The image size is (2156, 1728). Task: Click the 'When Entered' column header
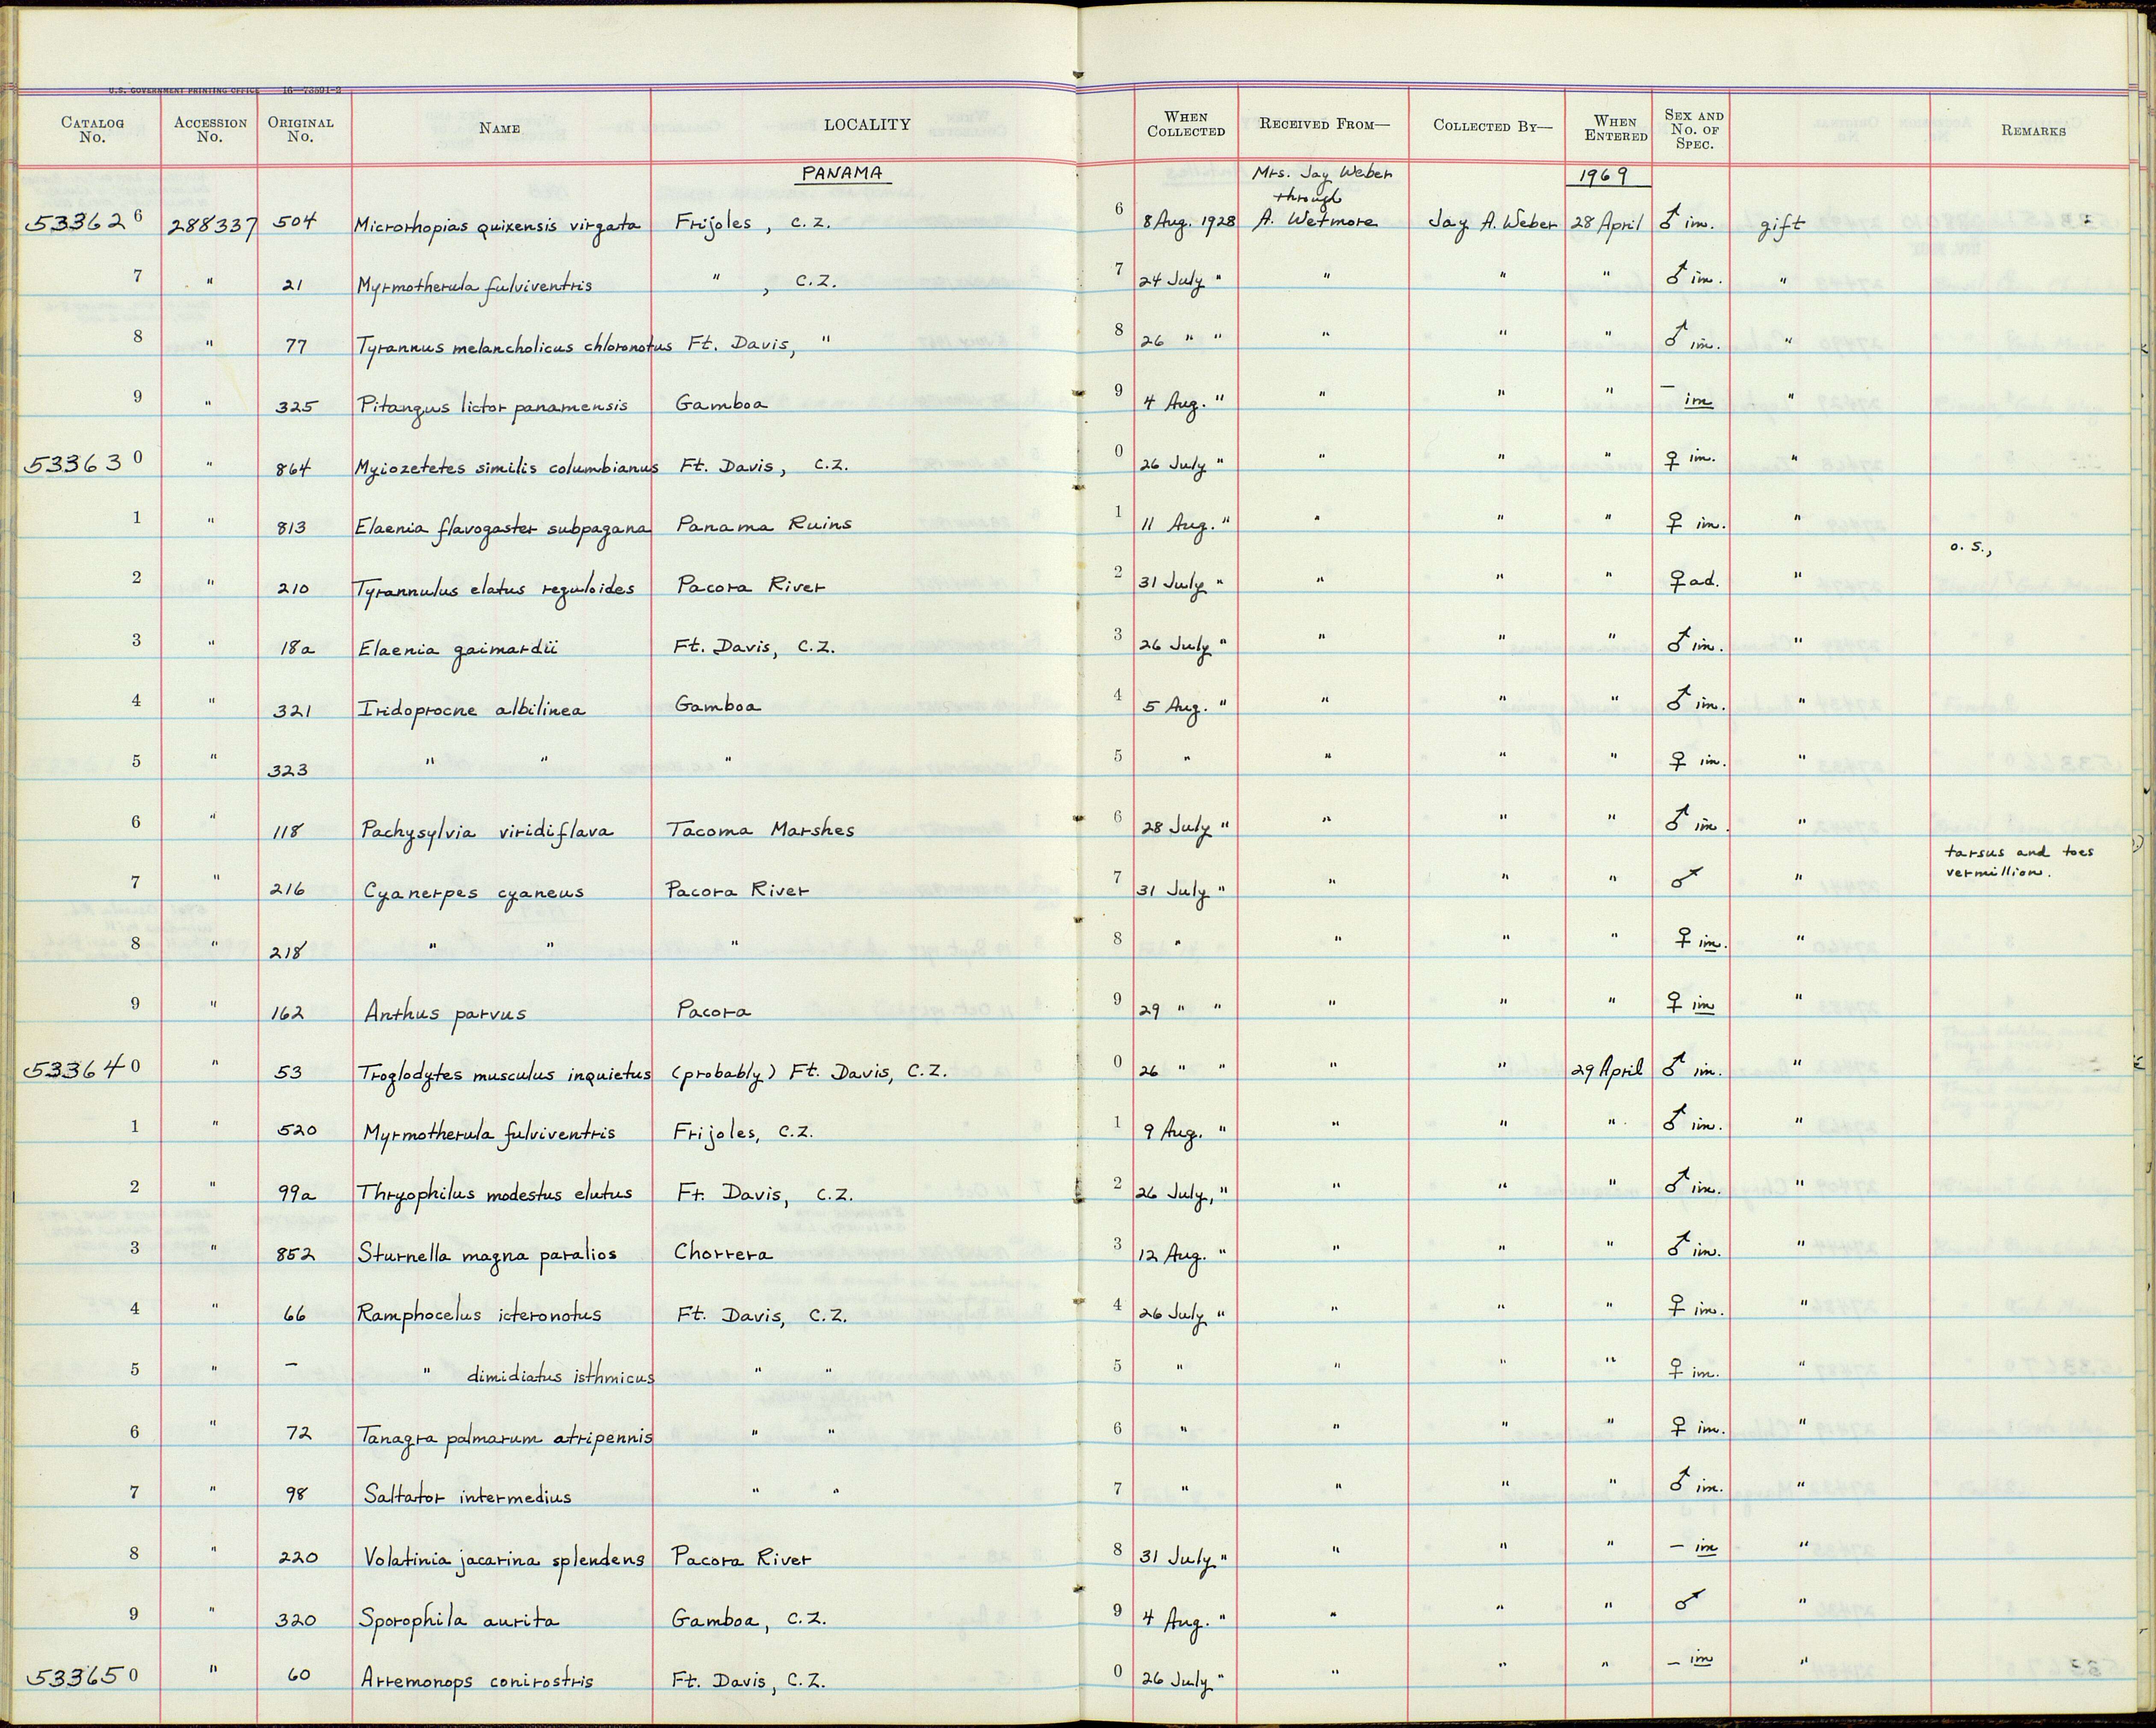[1616, 129]
